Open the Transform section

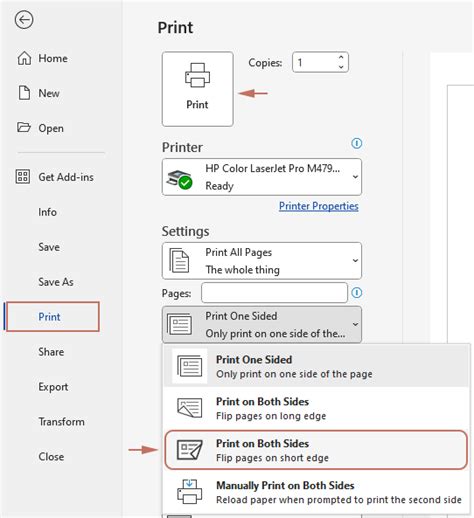(x=61, y=422)
